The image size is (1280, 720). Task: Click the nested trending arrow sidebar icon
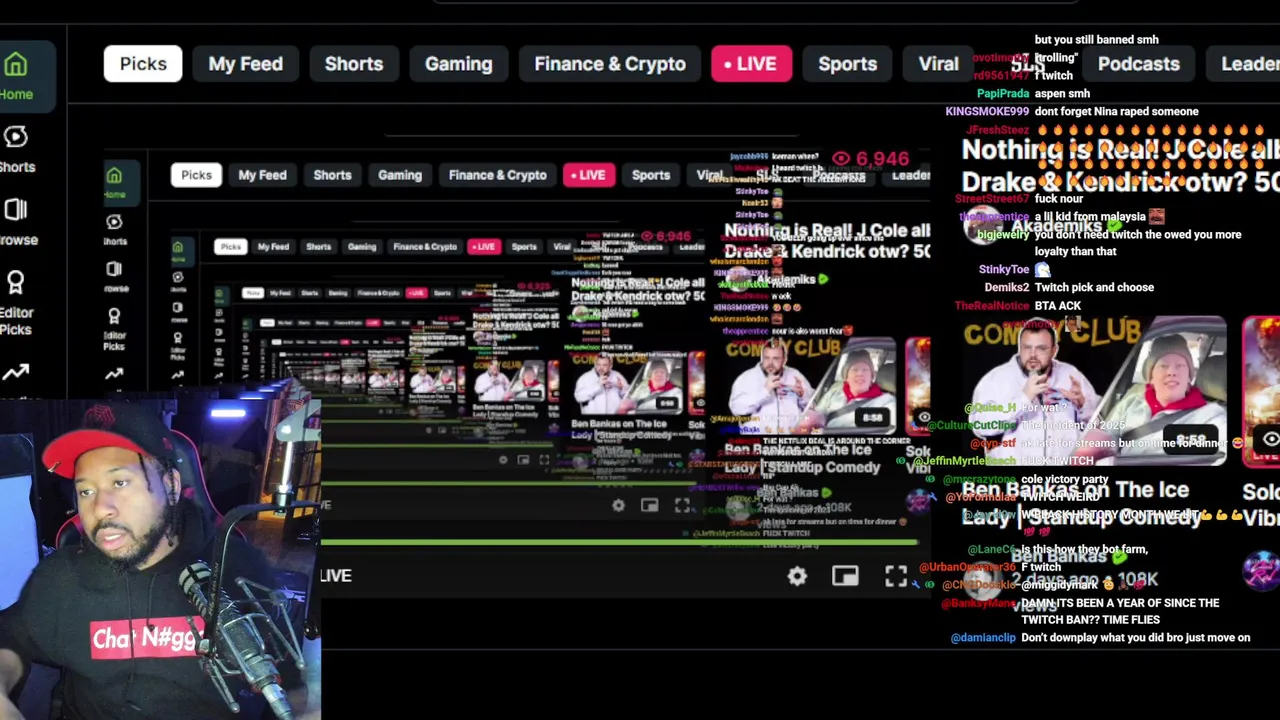114,374
